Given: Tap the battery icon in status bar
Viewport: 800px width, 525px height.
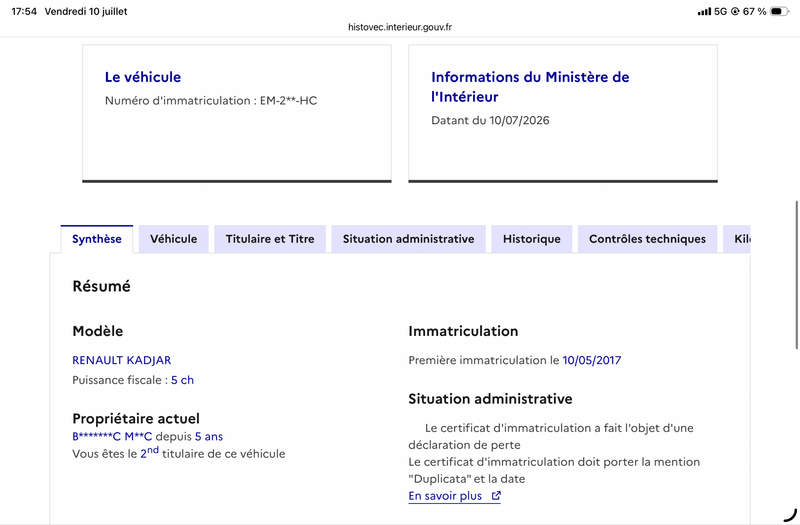Looking at the screenshot, I should [779, 11].
